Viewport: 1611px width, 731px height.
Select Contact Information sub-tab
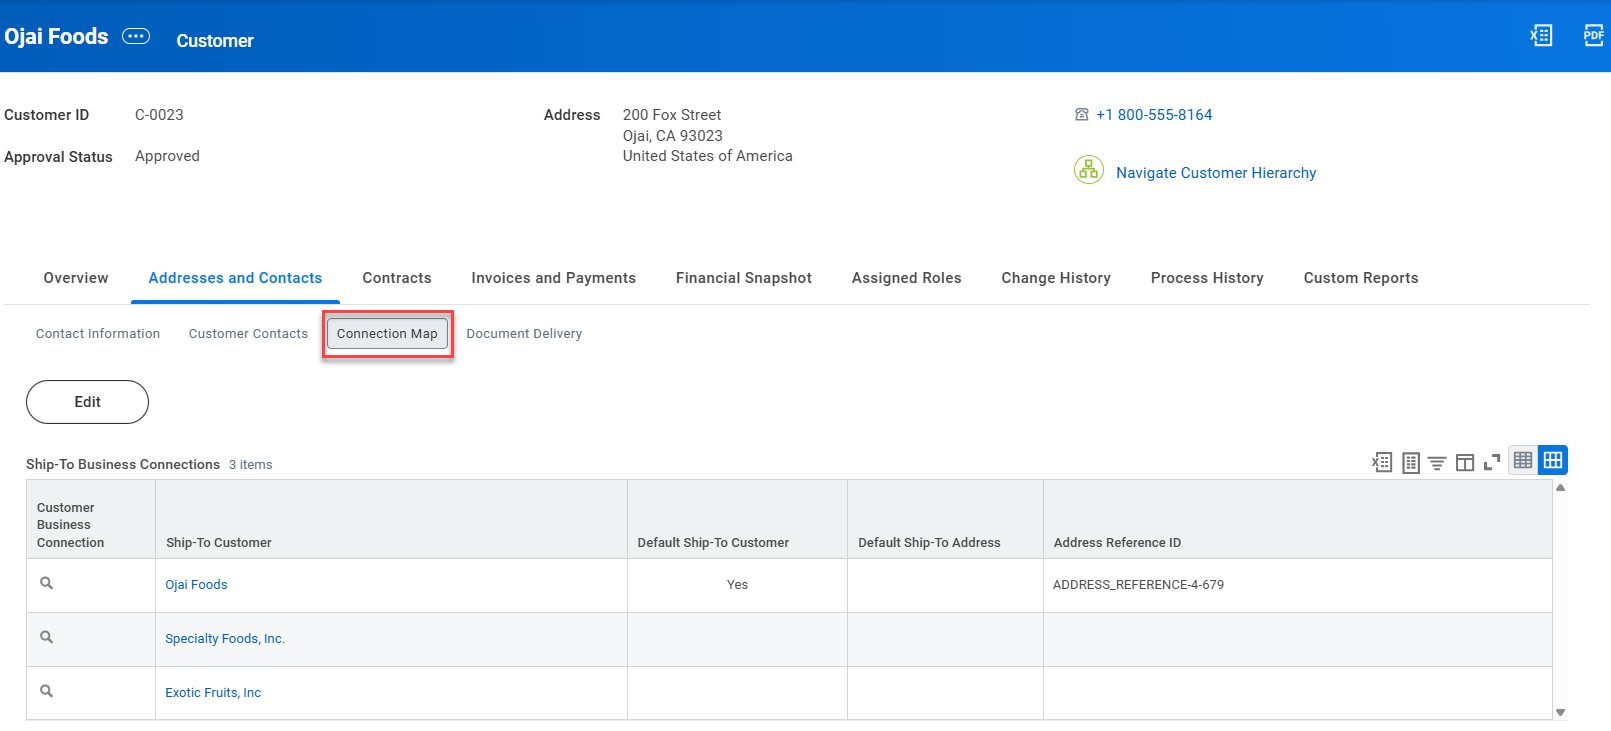[x=98, y=334]
